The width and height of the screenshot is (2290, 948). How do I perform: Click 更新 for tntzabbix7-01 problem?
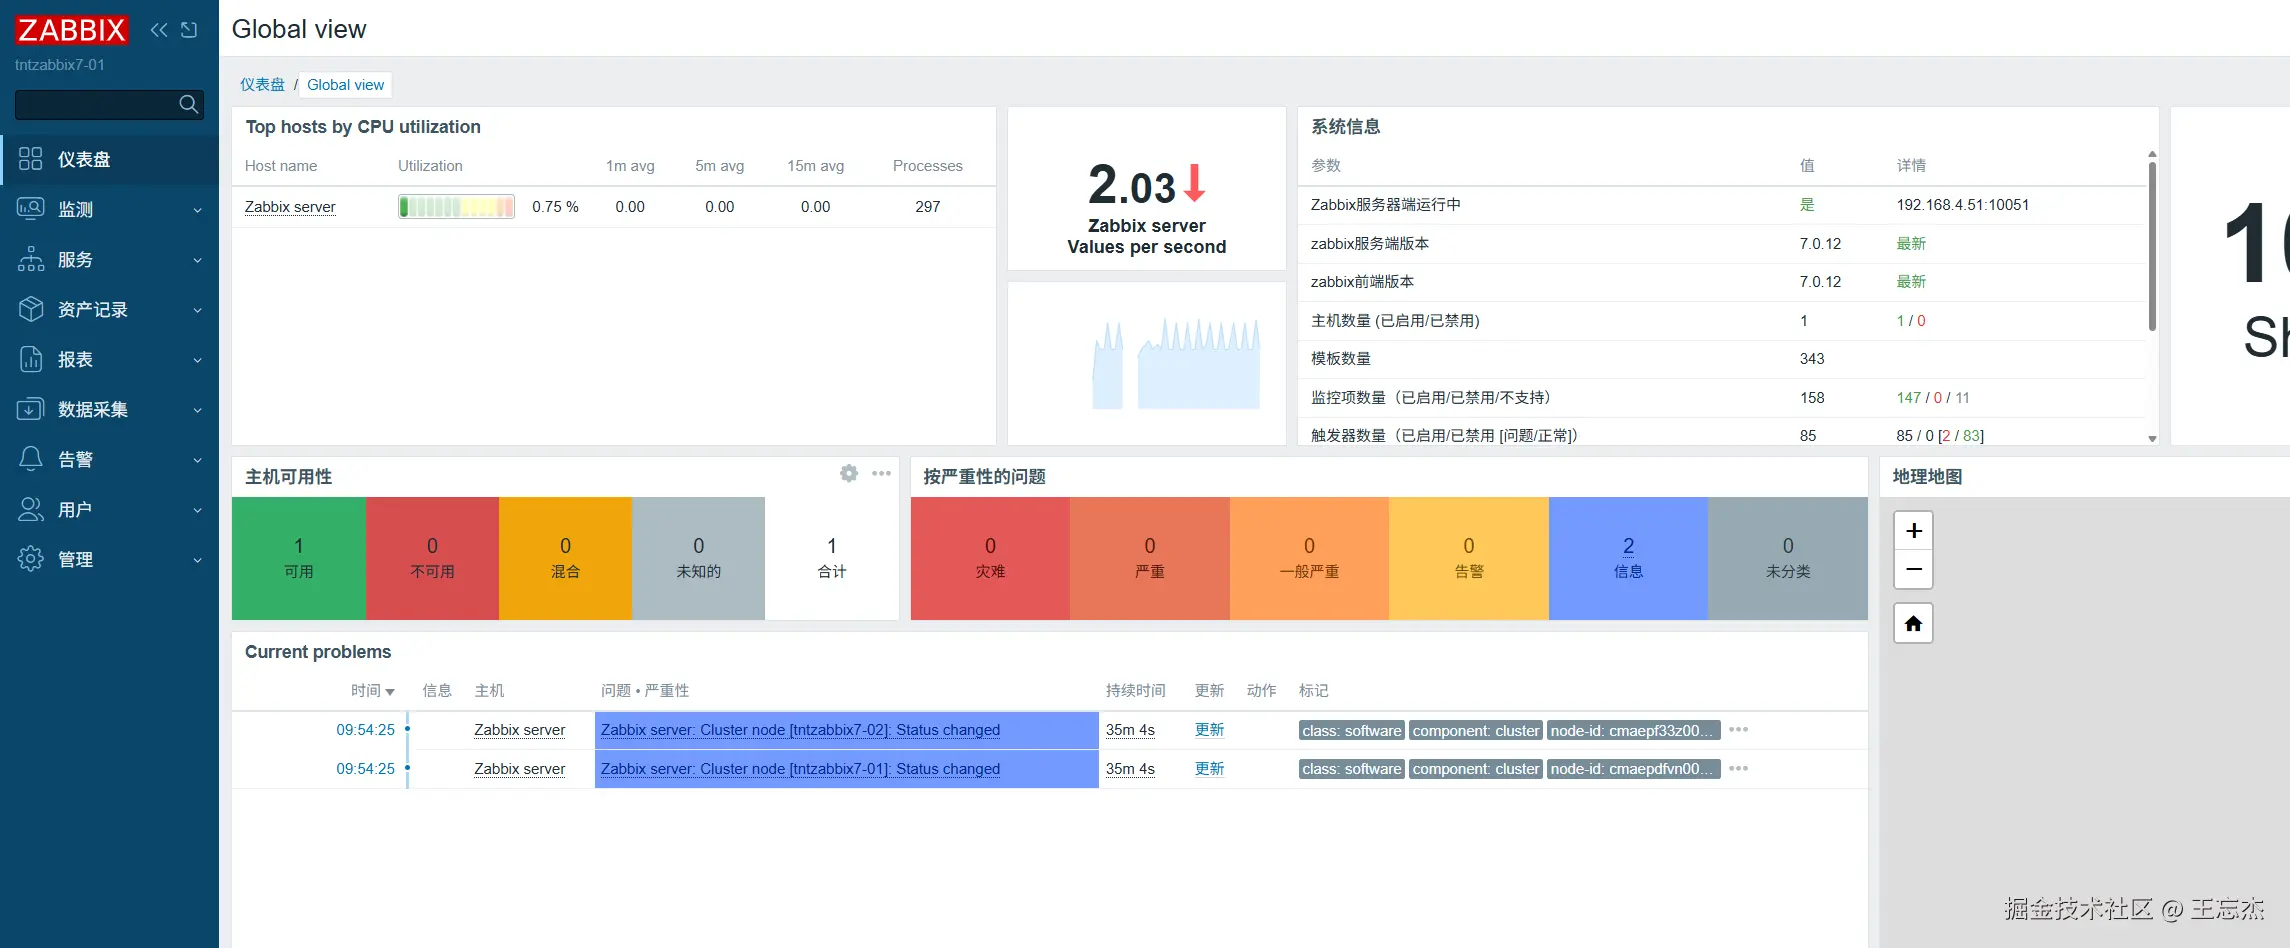1209,769
